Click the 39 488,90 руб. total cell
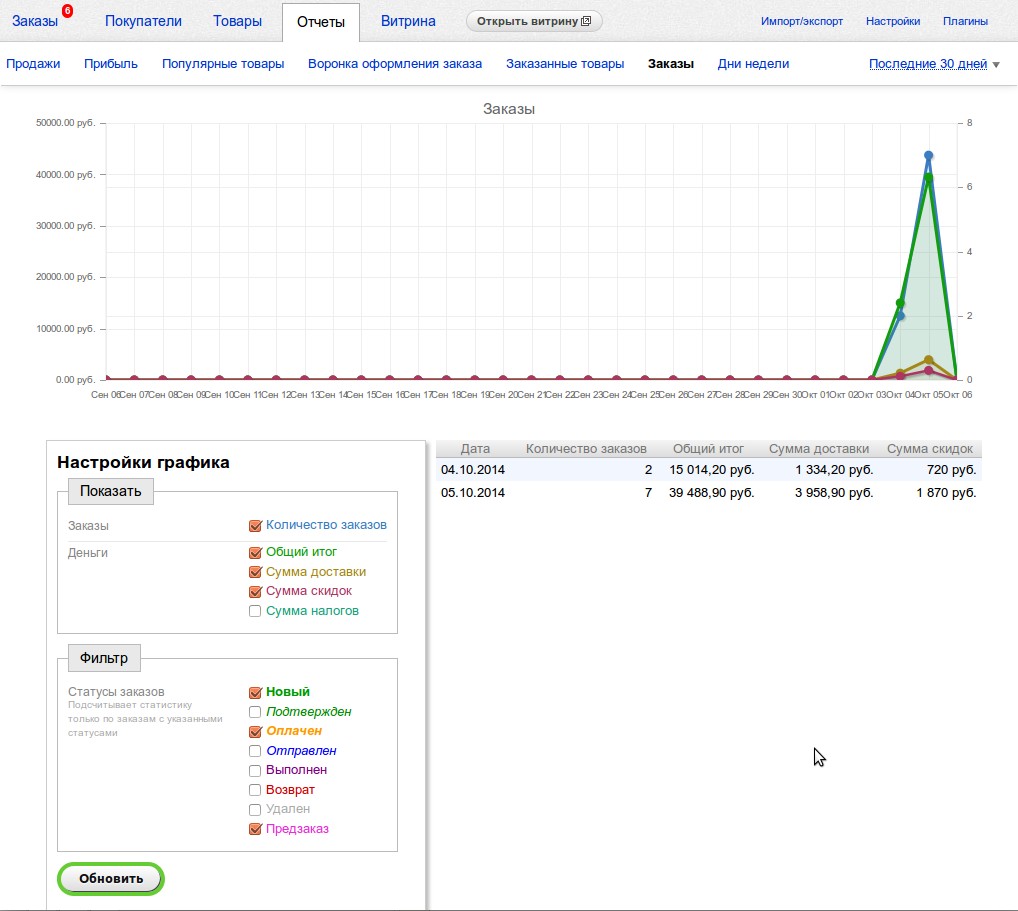Screen dimensions: 1018x911 pos(712,493)
